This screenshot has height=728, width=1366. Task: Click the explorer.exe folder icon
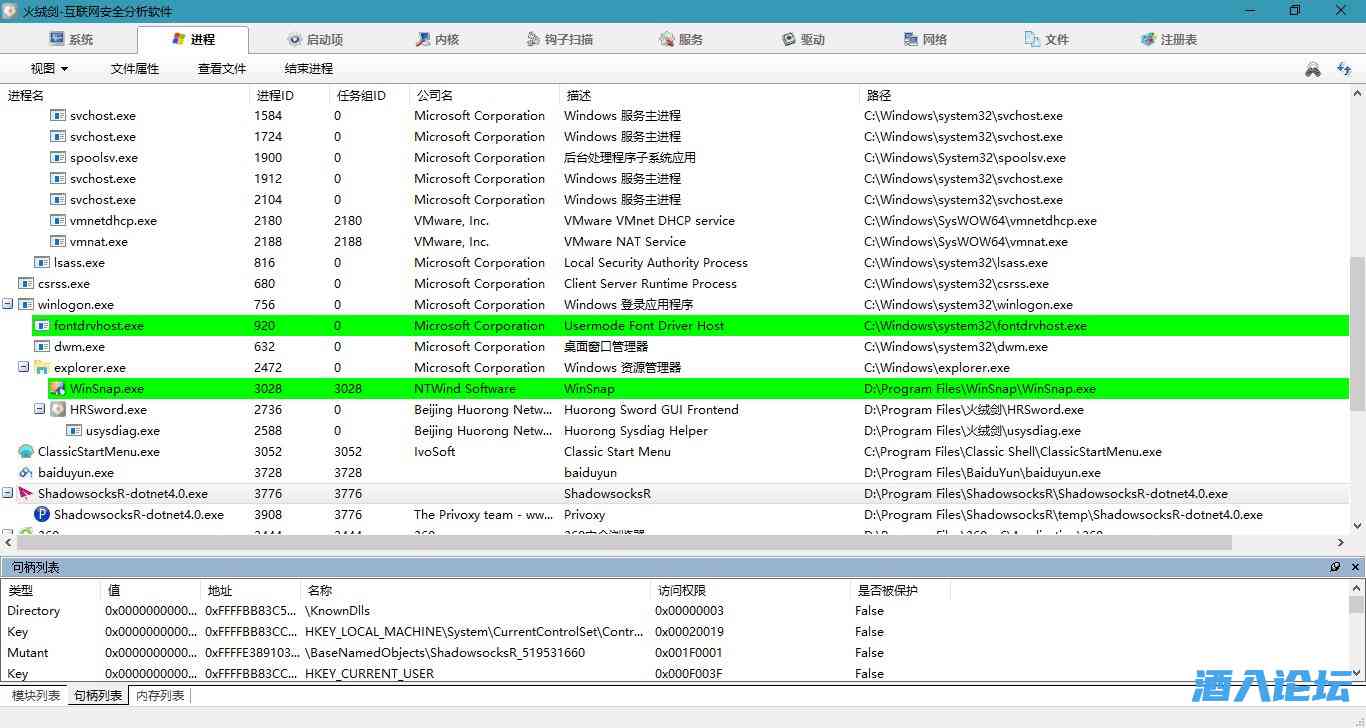coord(42,368)
